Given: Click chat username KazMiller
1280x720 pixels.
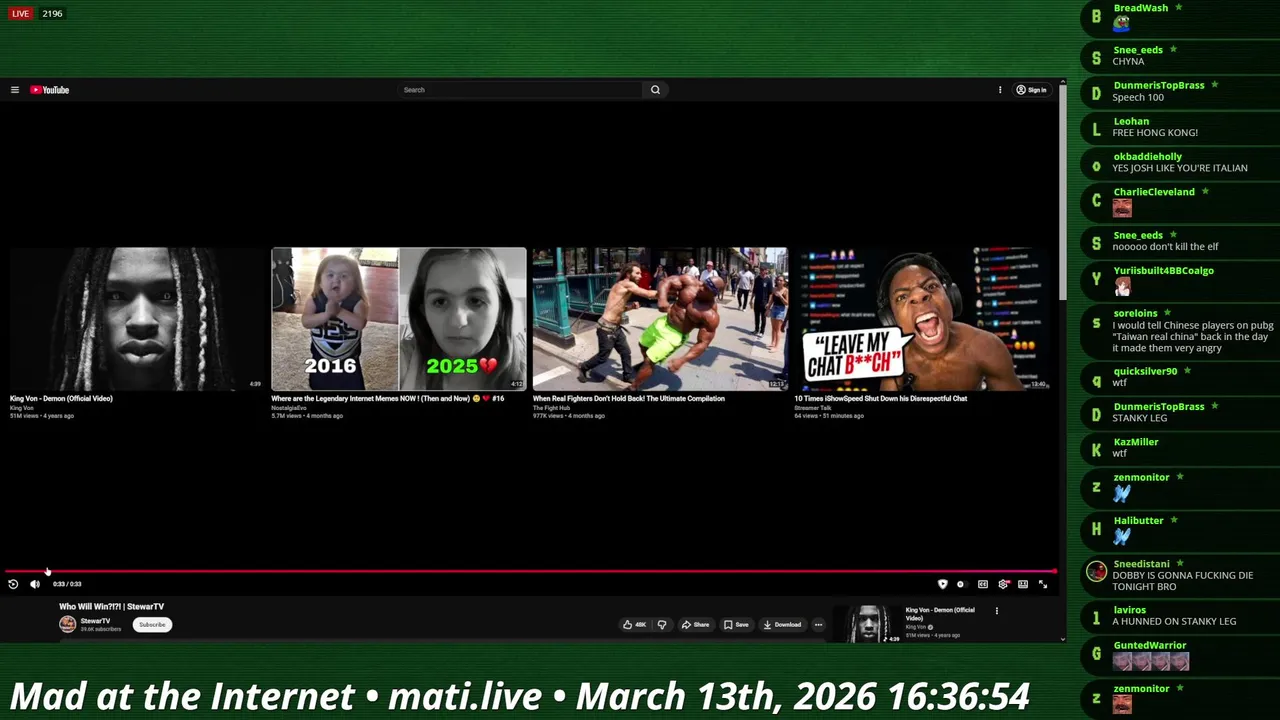Looking at the screenshot, I should (x=1136, y=442).
